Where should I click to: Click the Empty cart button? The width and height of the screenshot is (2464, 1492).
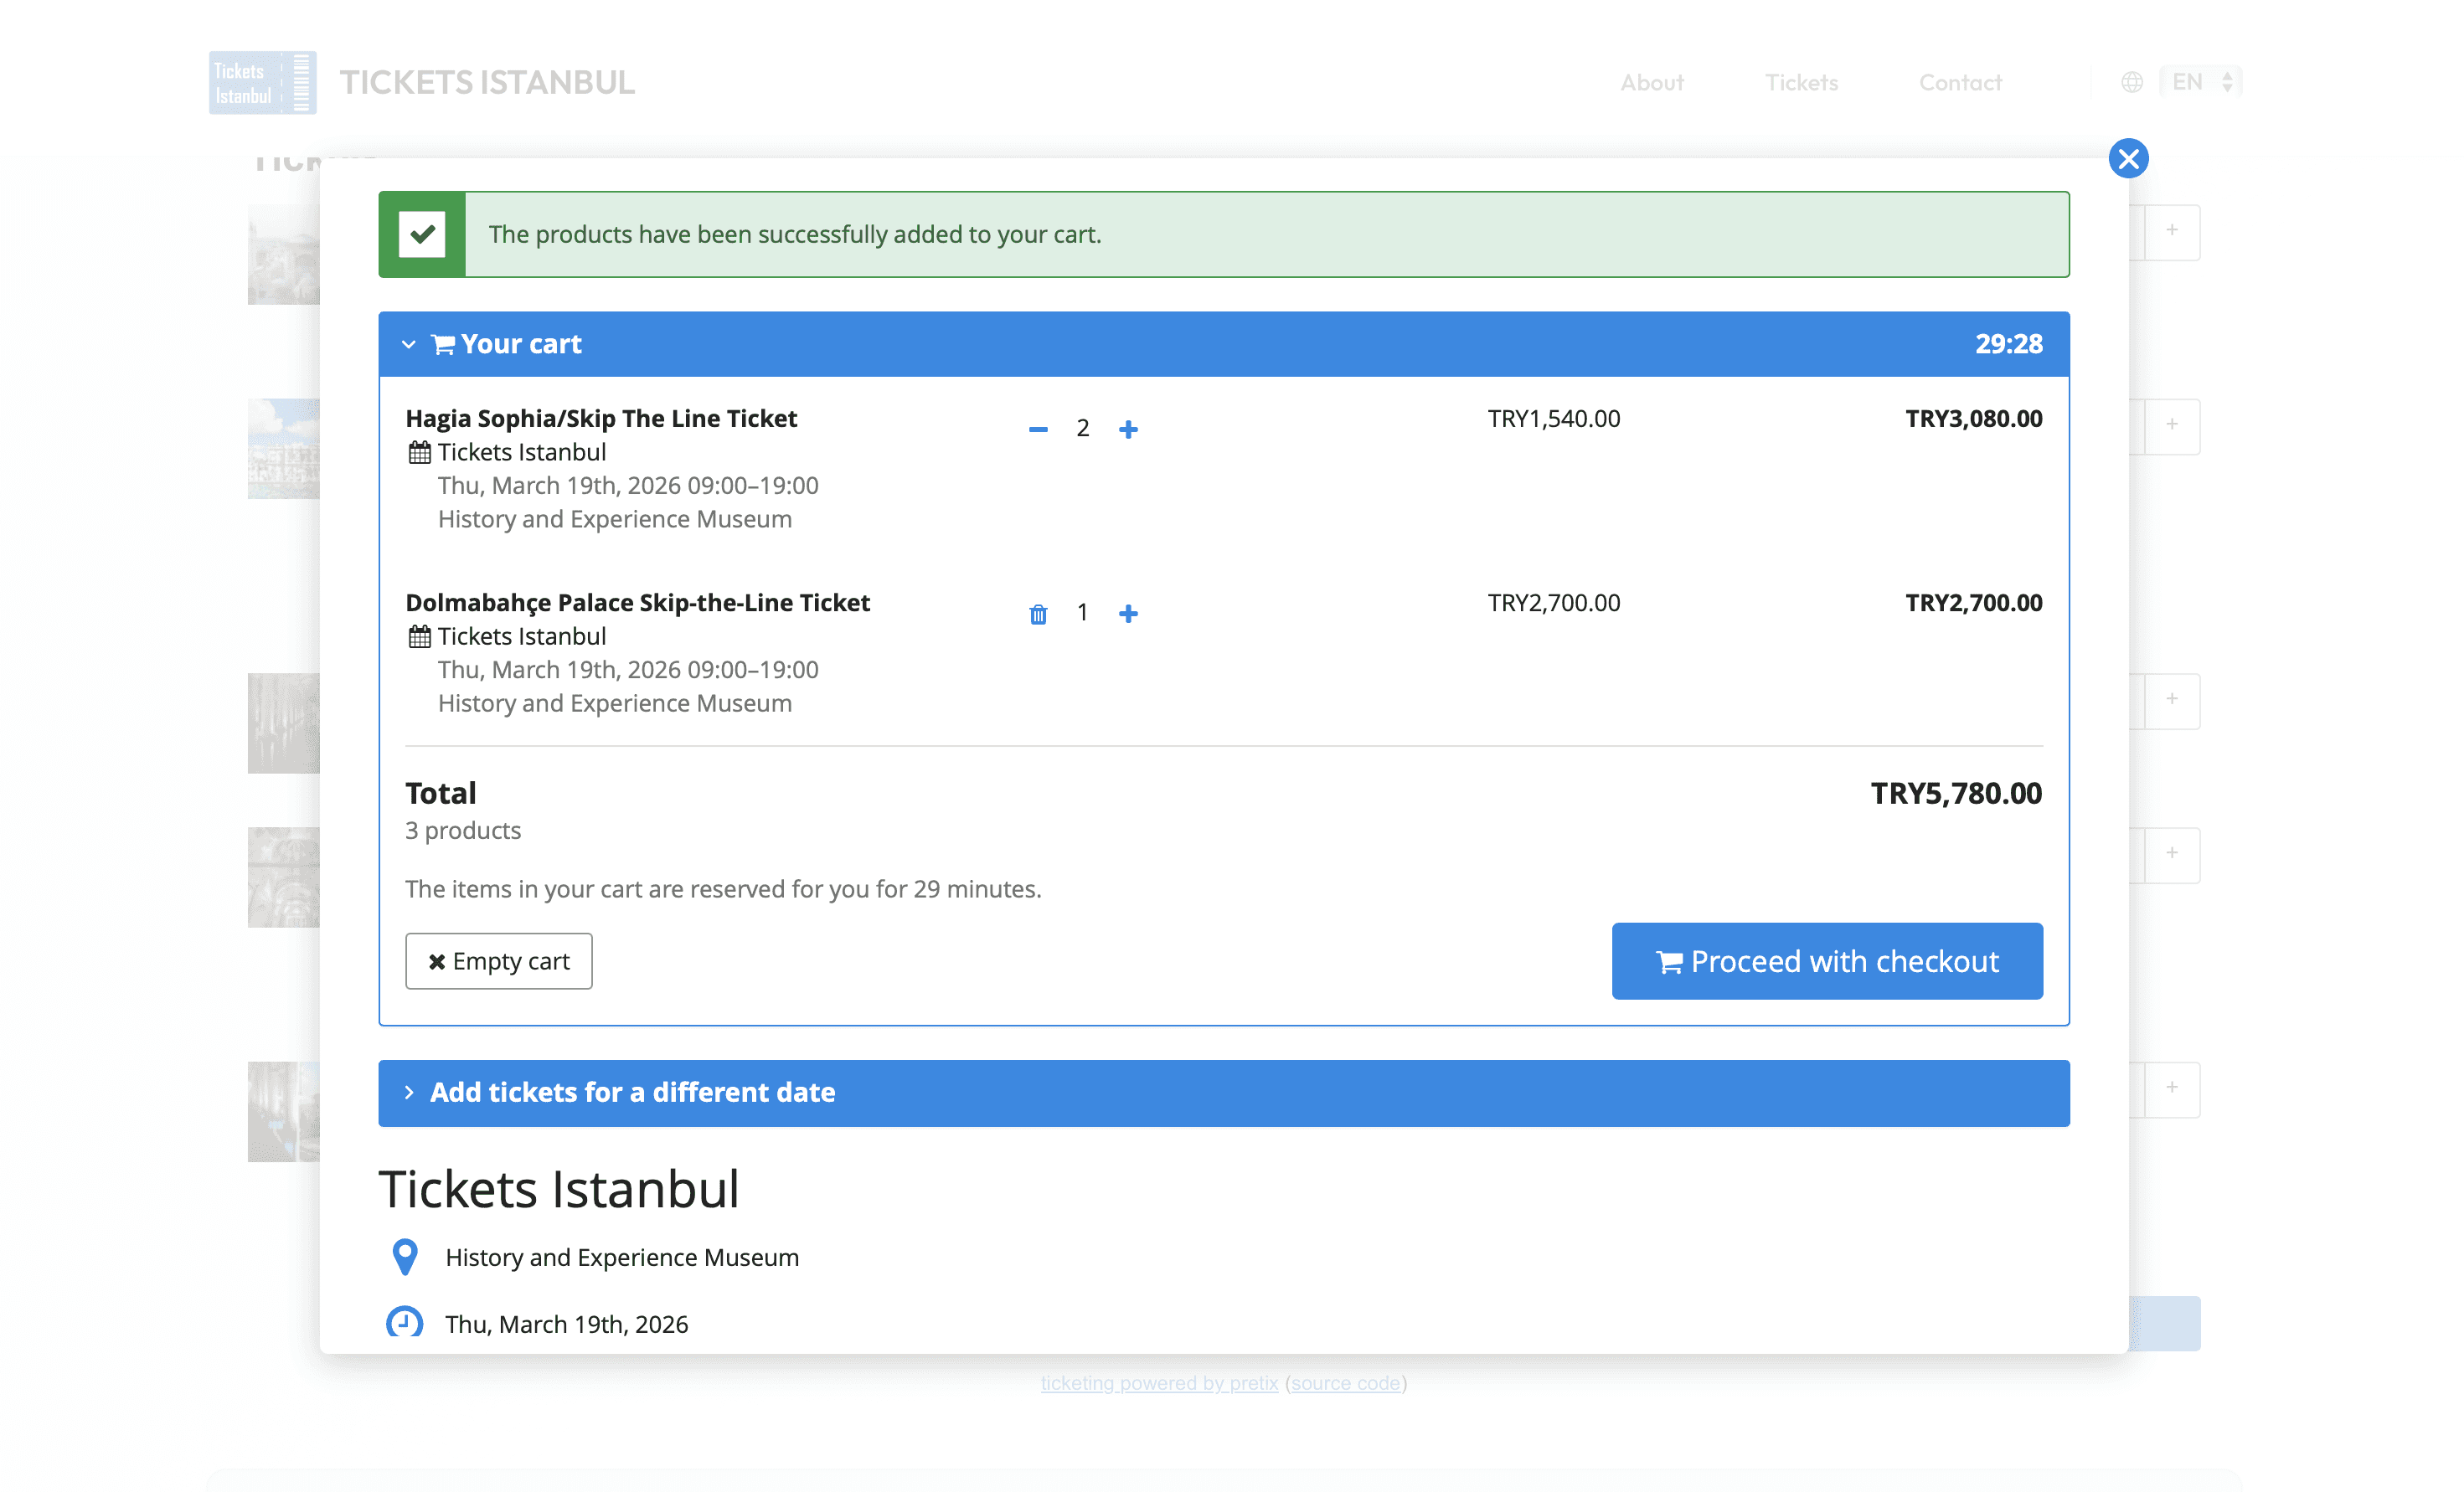[498, 961]
